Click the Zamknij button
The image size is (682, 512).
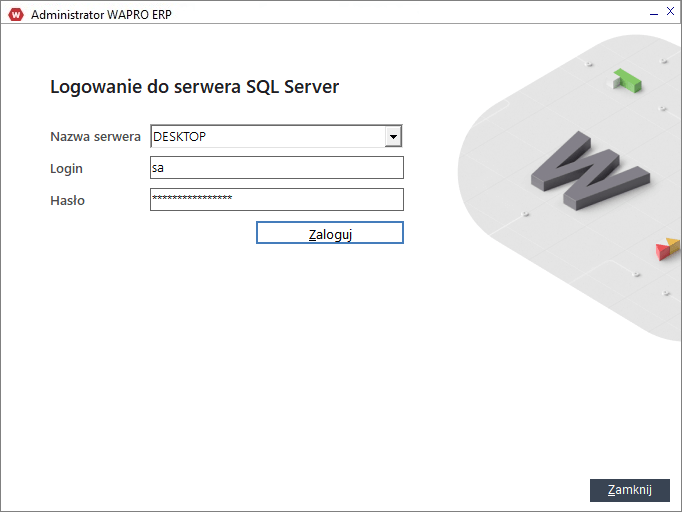click(x=629, y=490)
